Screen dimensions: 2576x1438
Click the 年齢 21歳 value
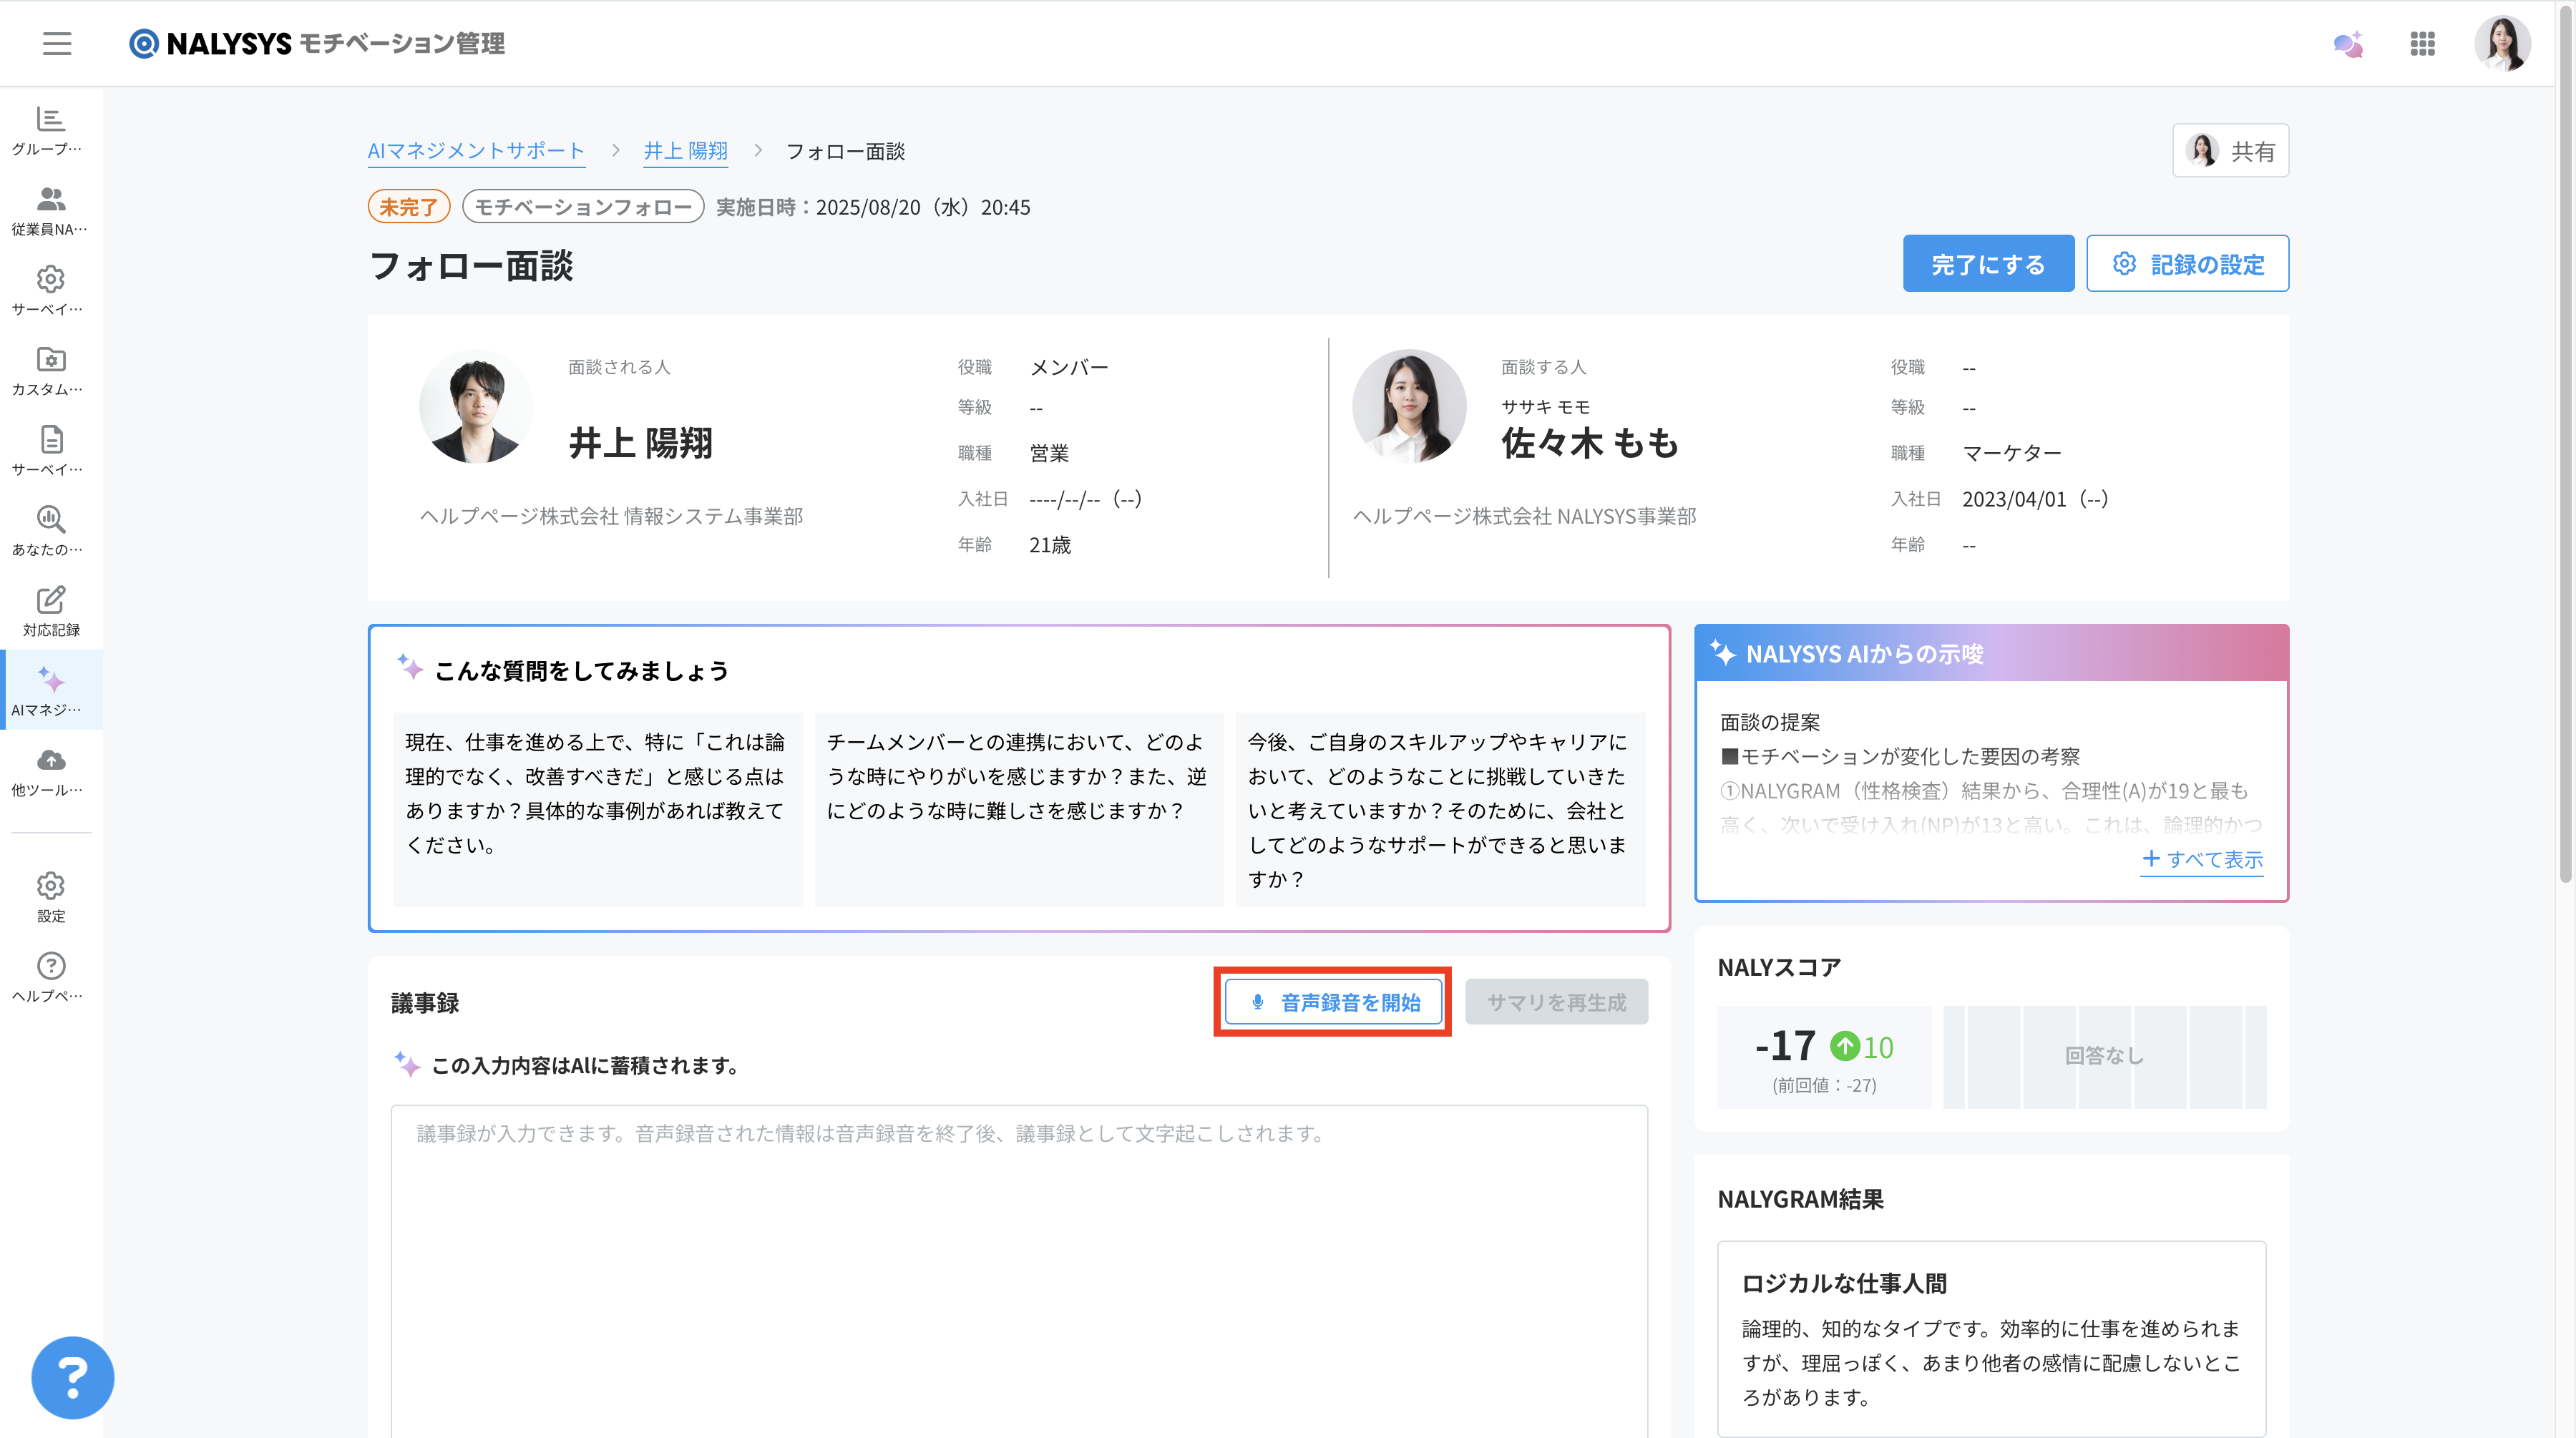click(x=1050, y=545)
